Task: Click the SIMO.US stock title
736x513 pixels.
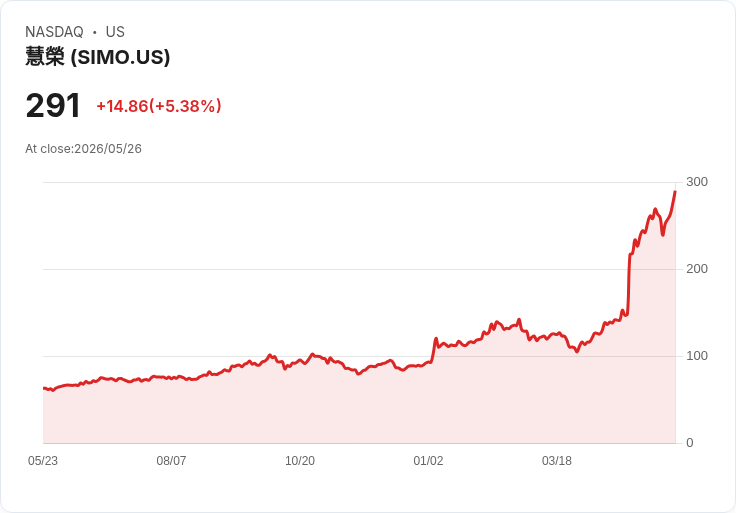Action: [98, 57]
